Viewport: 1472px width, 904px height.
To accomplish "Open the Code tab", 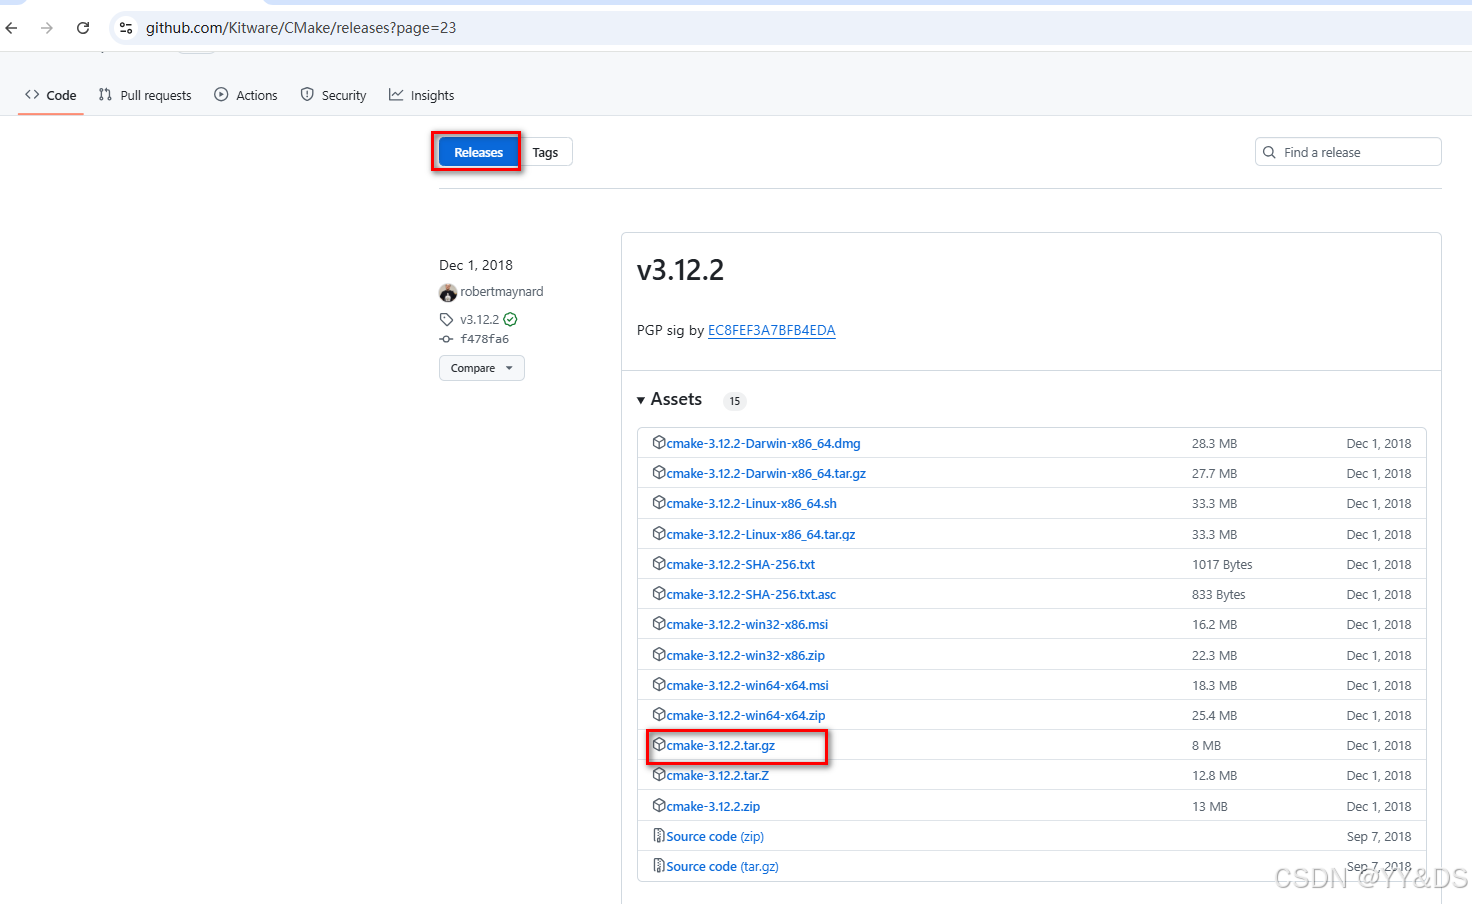I will pyautogui.click(x=50, y=95).
